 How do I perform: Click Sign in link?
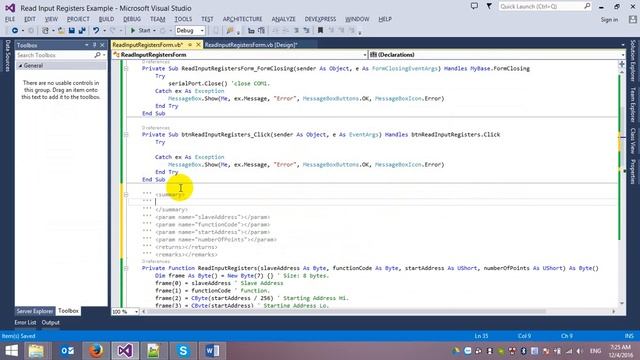point(609,20)
